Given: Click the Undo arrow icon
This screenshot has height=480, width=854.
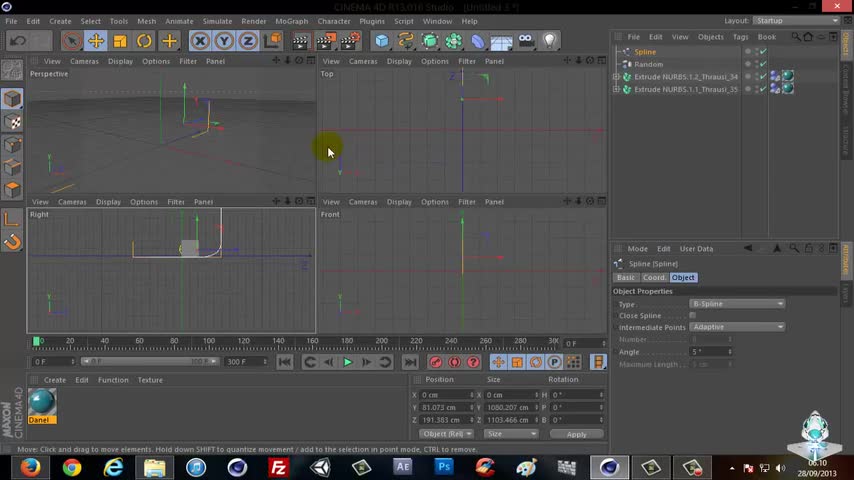Looking at the screenshot, I should (x=18, y=41).
